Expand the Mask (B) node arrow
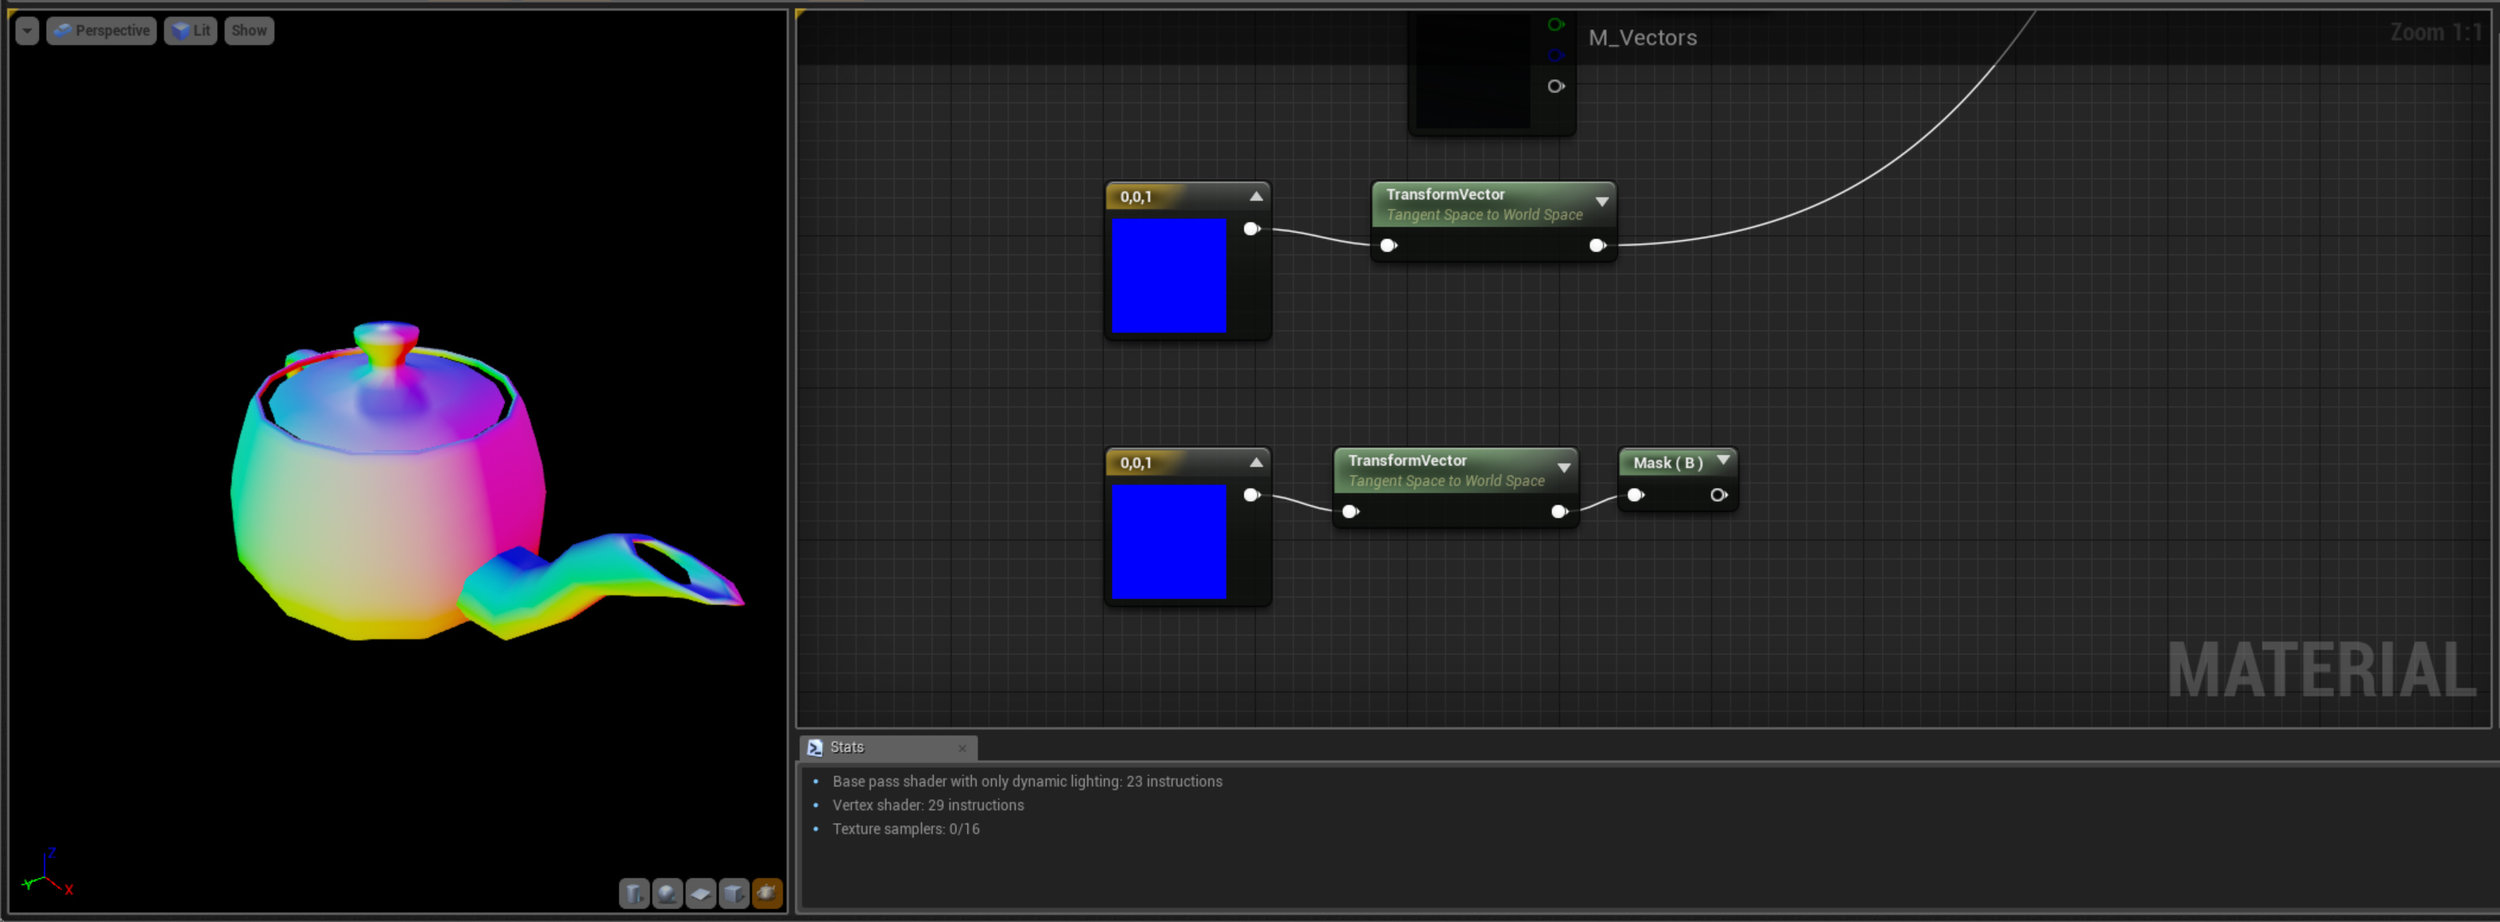This screenshot has height=922, width=2500. click(1723, 460)
